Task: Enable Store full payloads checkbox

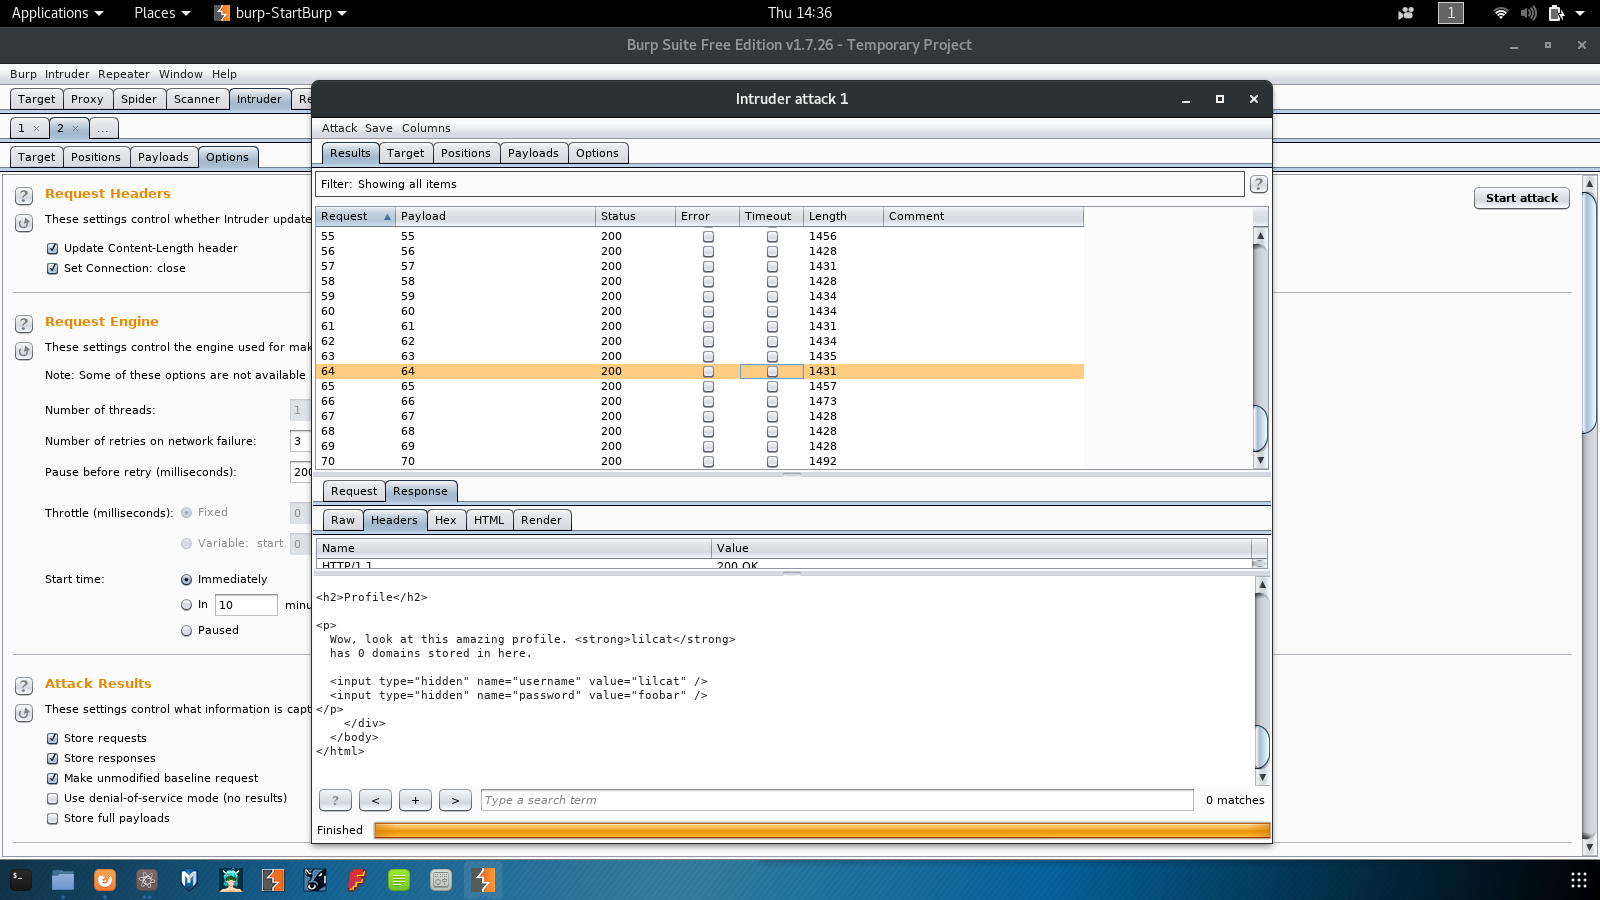Action: click(53, 819)
